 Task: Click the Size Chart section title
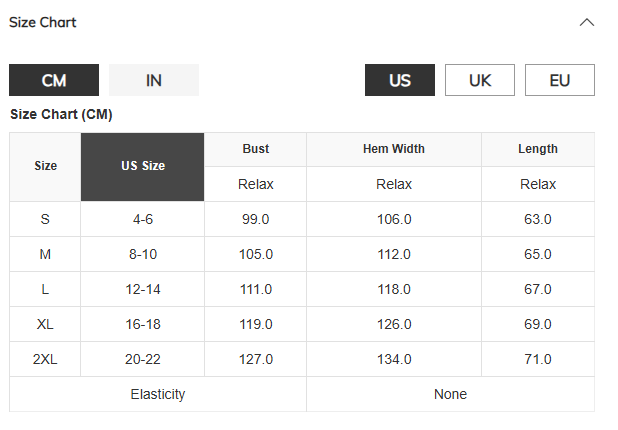pos(43,22)
